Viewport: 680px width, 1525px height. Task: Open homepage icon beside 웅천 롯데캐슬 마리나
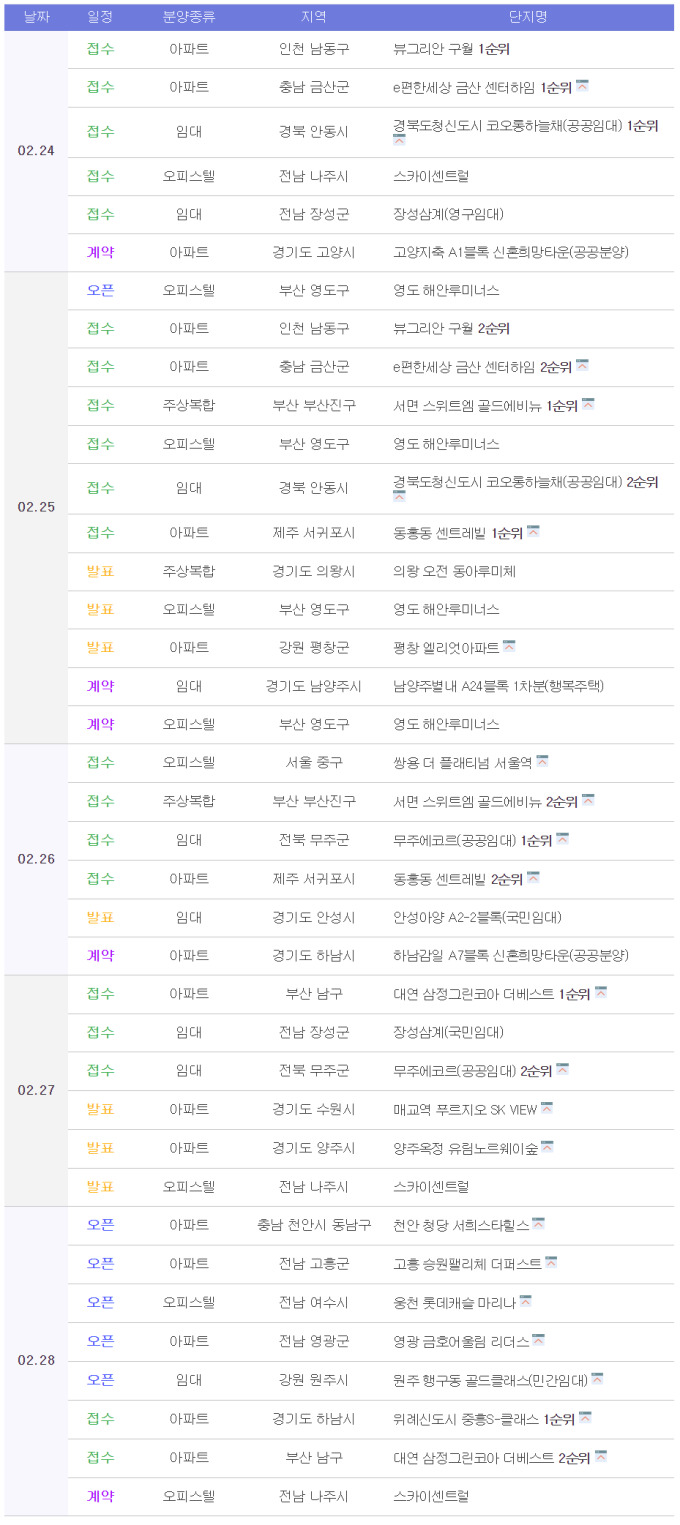tap(525, 1301)
